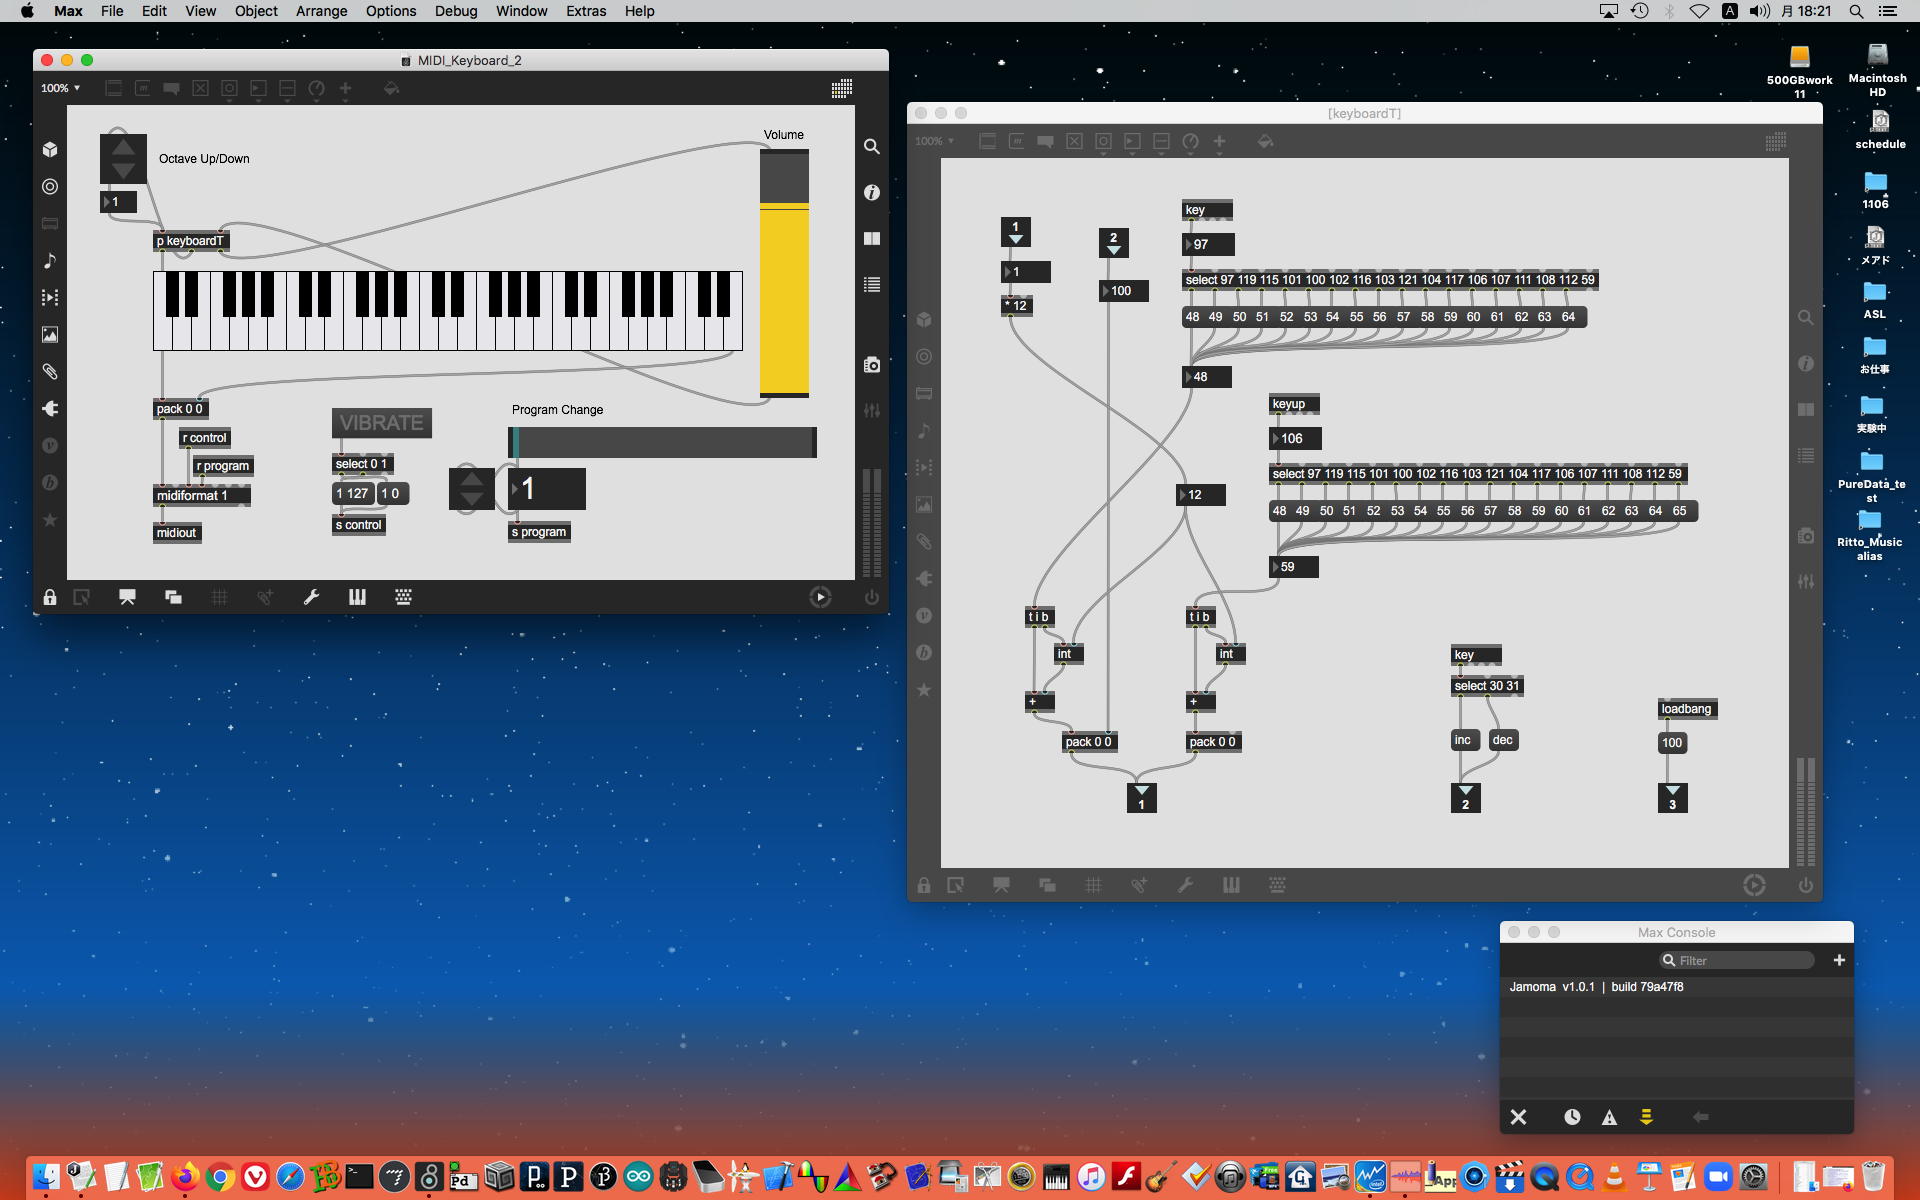
Task: Click the wrench debug icon in bottom toolbar
Action: click(311, 597)
